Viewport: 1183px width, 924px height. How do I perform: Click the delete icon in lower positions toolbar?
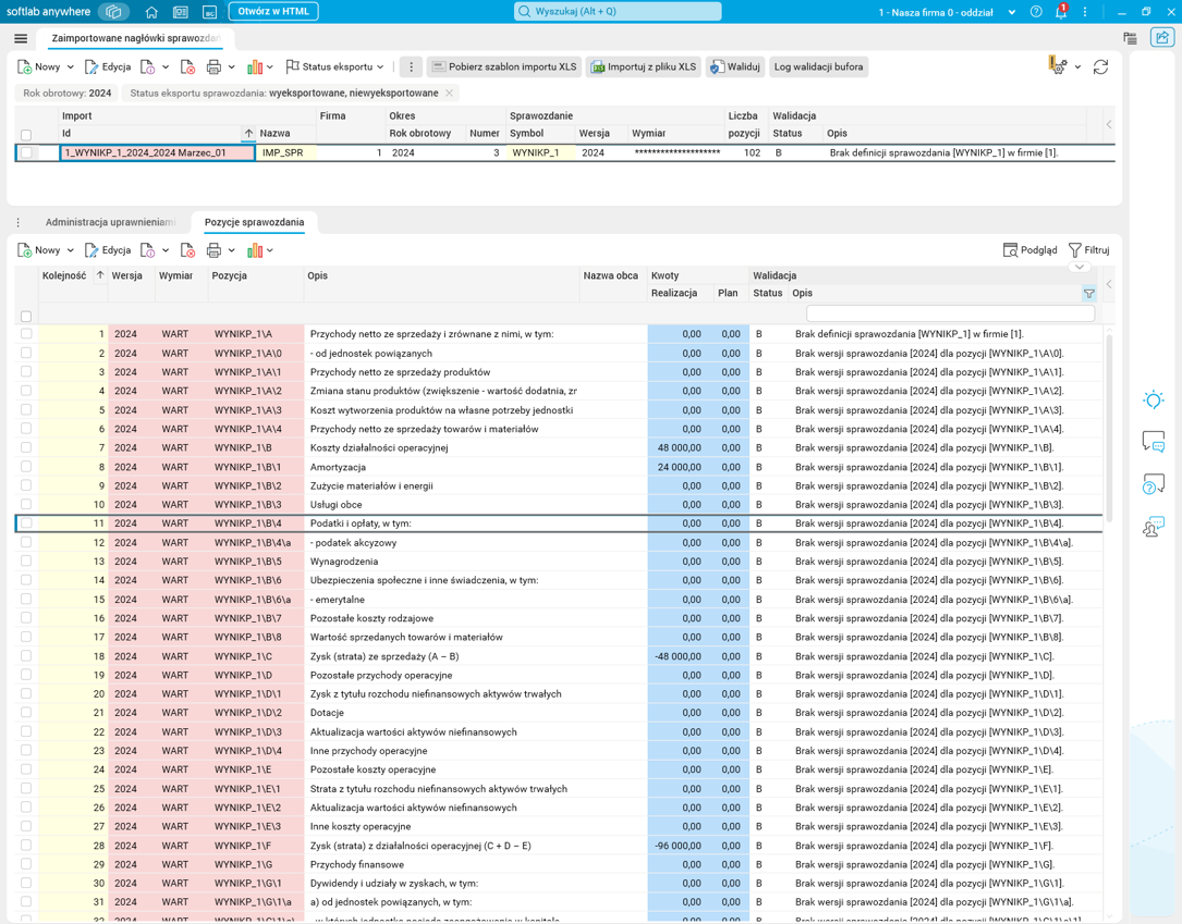click(x=188, y=251)
